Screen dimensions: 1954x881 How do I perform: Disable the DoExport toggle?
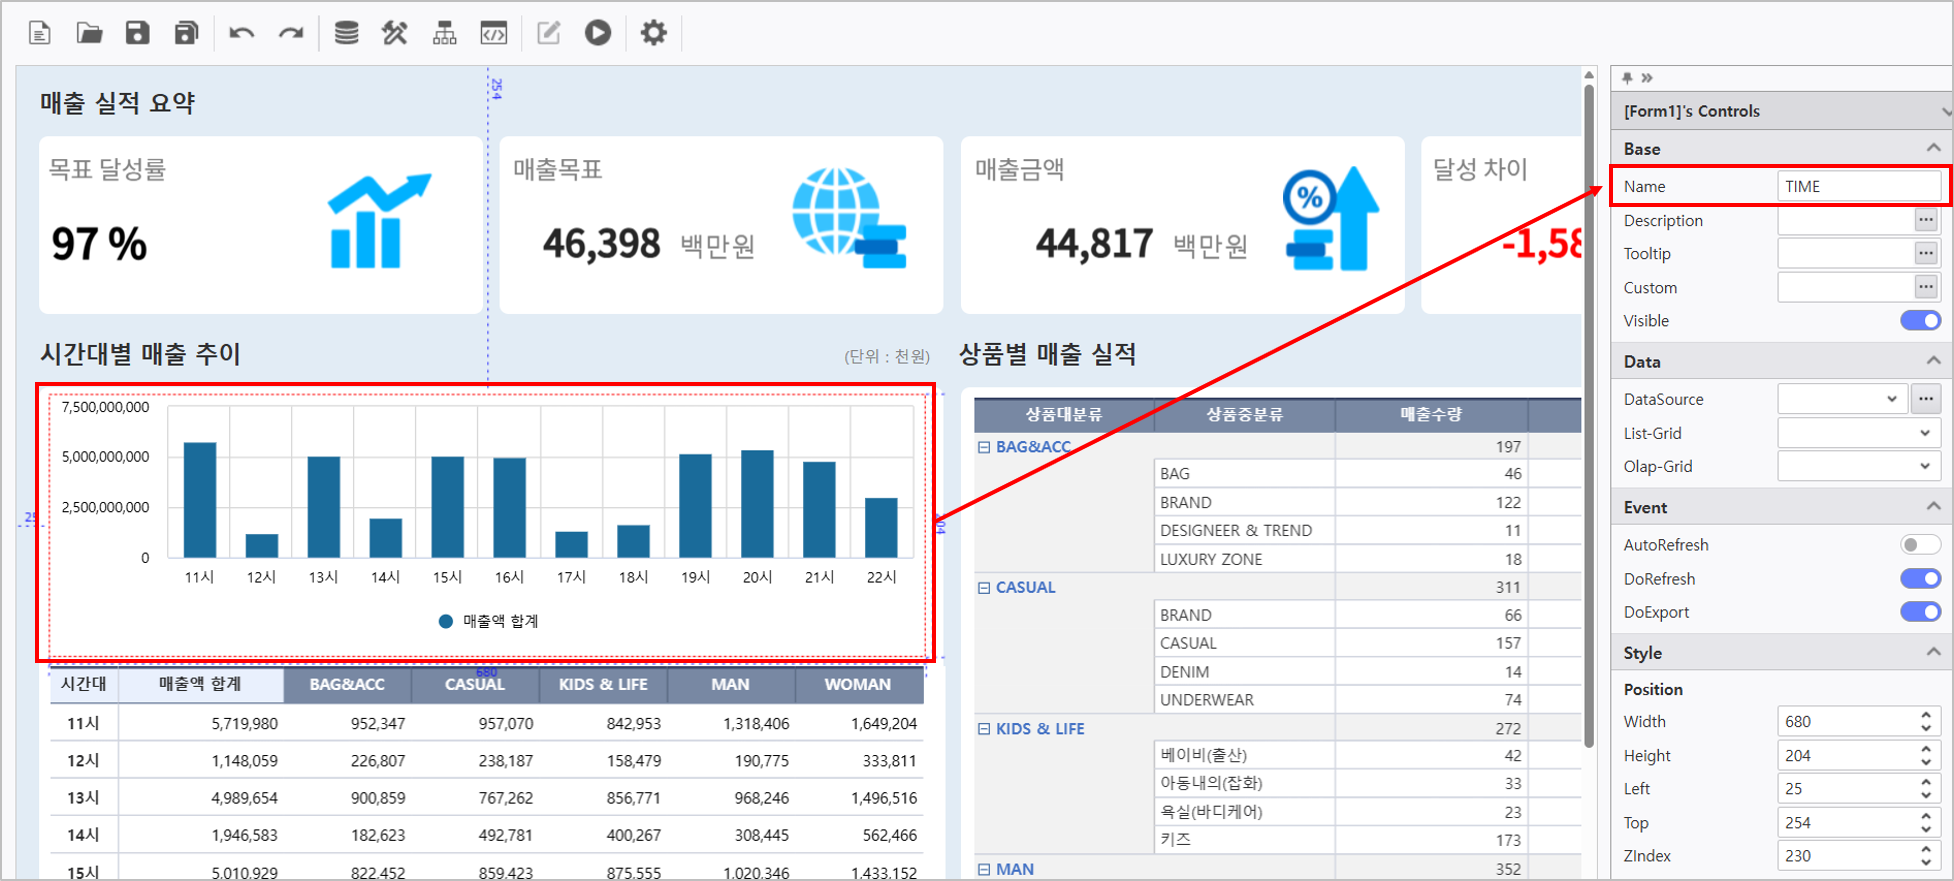click(x=1919, y=612)
